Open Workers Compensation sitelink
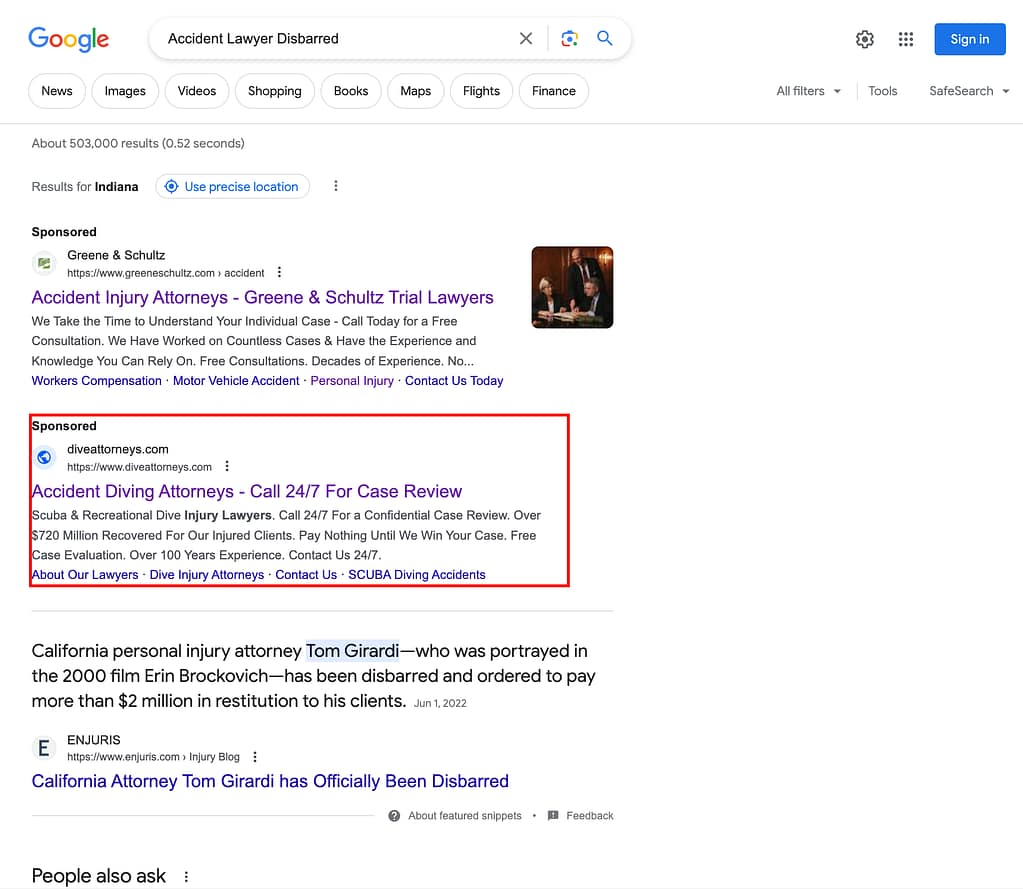Viewport: 1023px width, 889px height. pyautogui.click(x=97, y=381)
